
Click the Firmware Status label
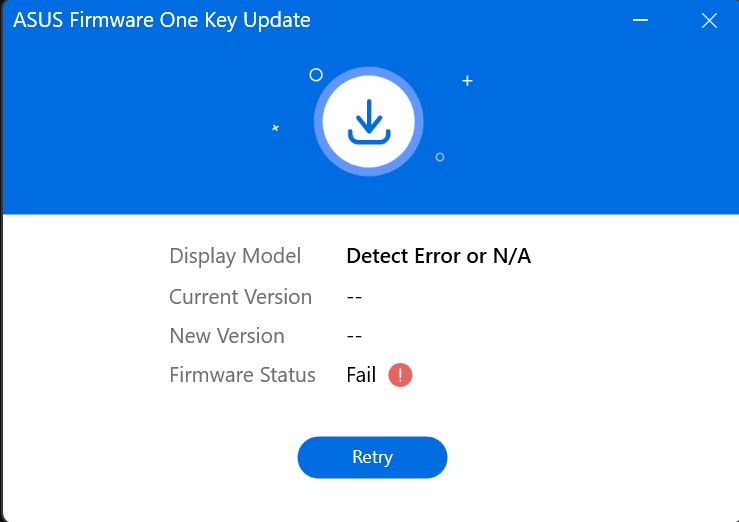[x=242, y=375]
